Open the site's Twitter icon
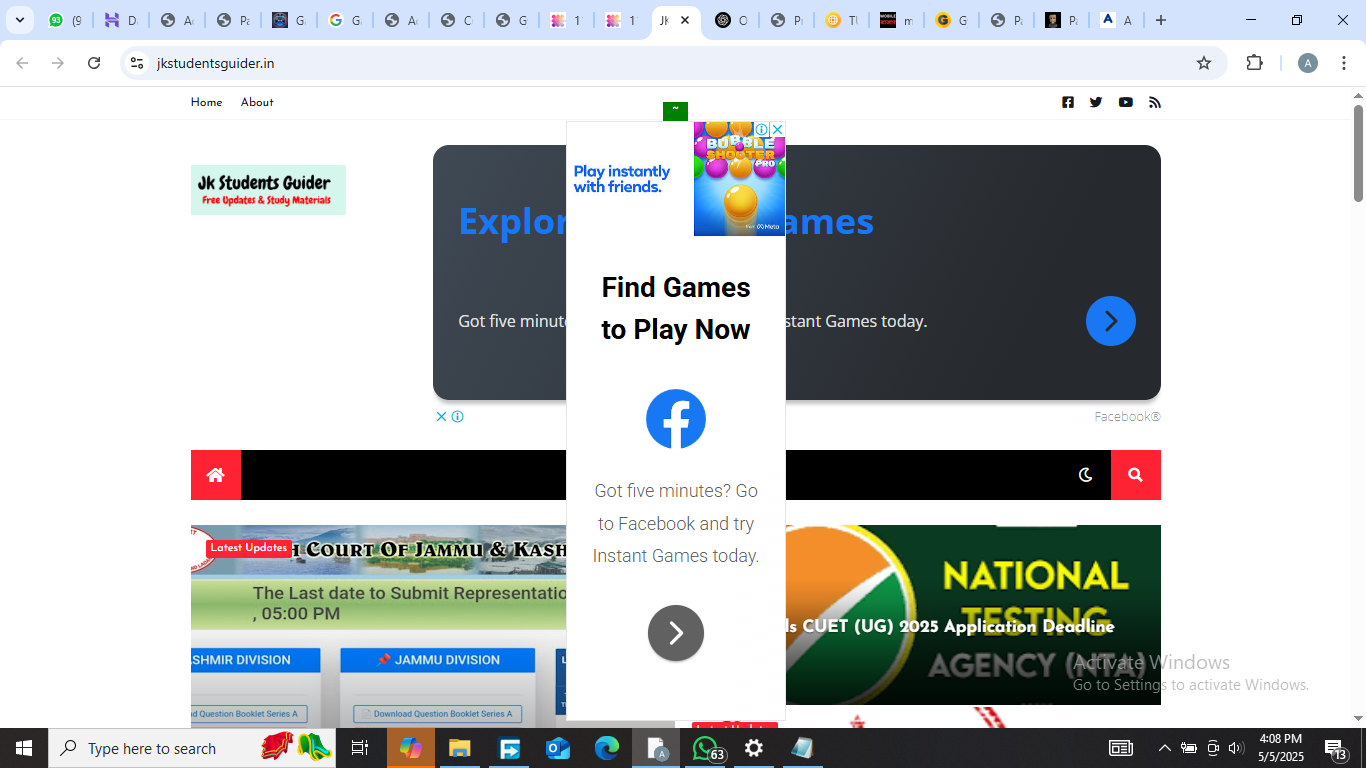 (x=1096, y=102)
